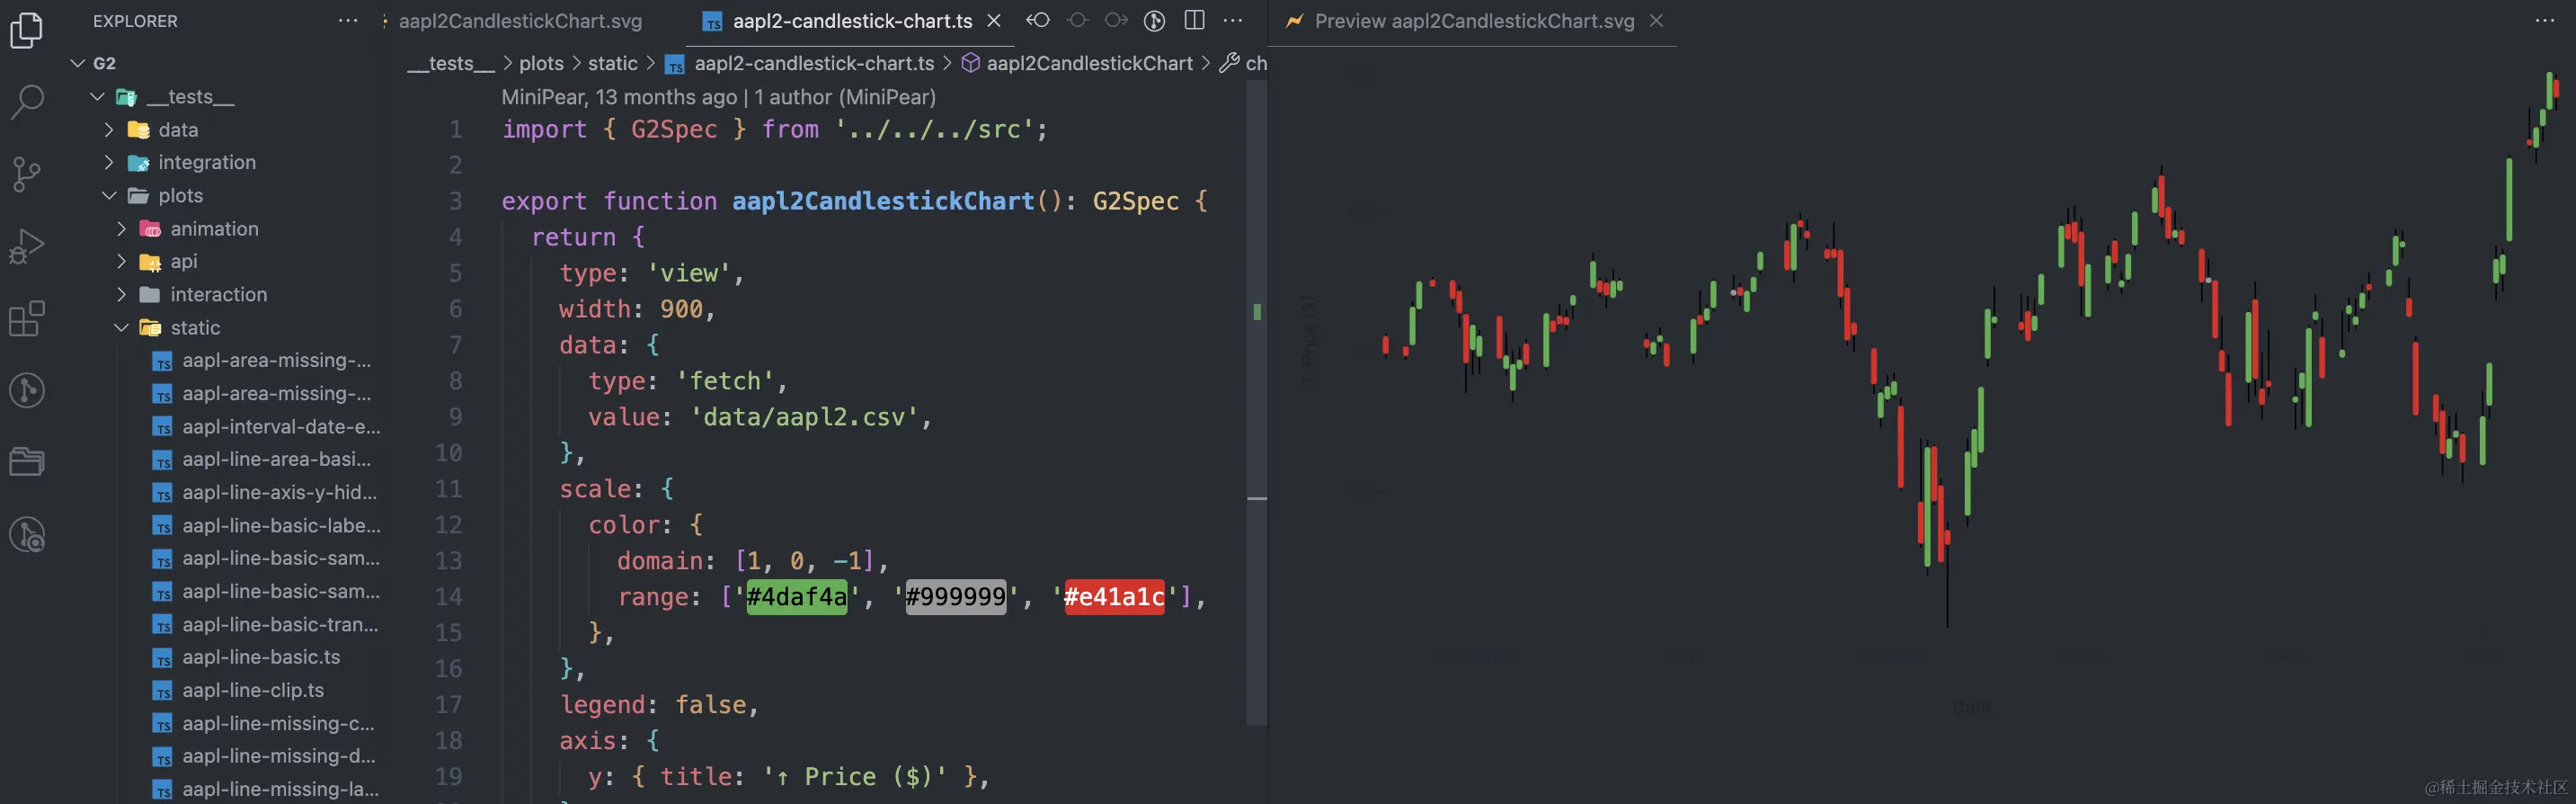The width and height of the screenshot is (2576, 804).
Task: Click the circular Git history editor icon
Action: coord(1154,20)
